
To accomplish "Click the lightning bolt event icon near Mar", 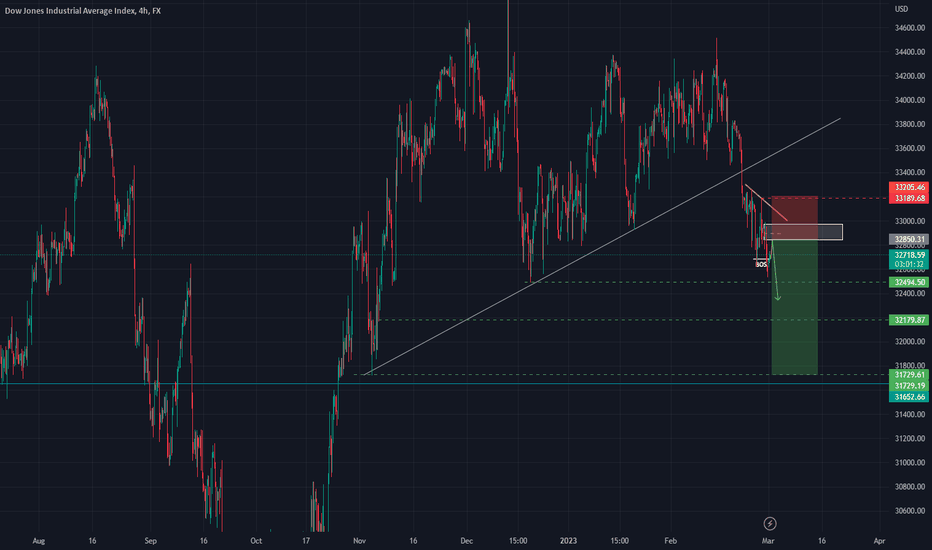I will tap(770, 523).
